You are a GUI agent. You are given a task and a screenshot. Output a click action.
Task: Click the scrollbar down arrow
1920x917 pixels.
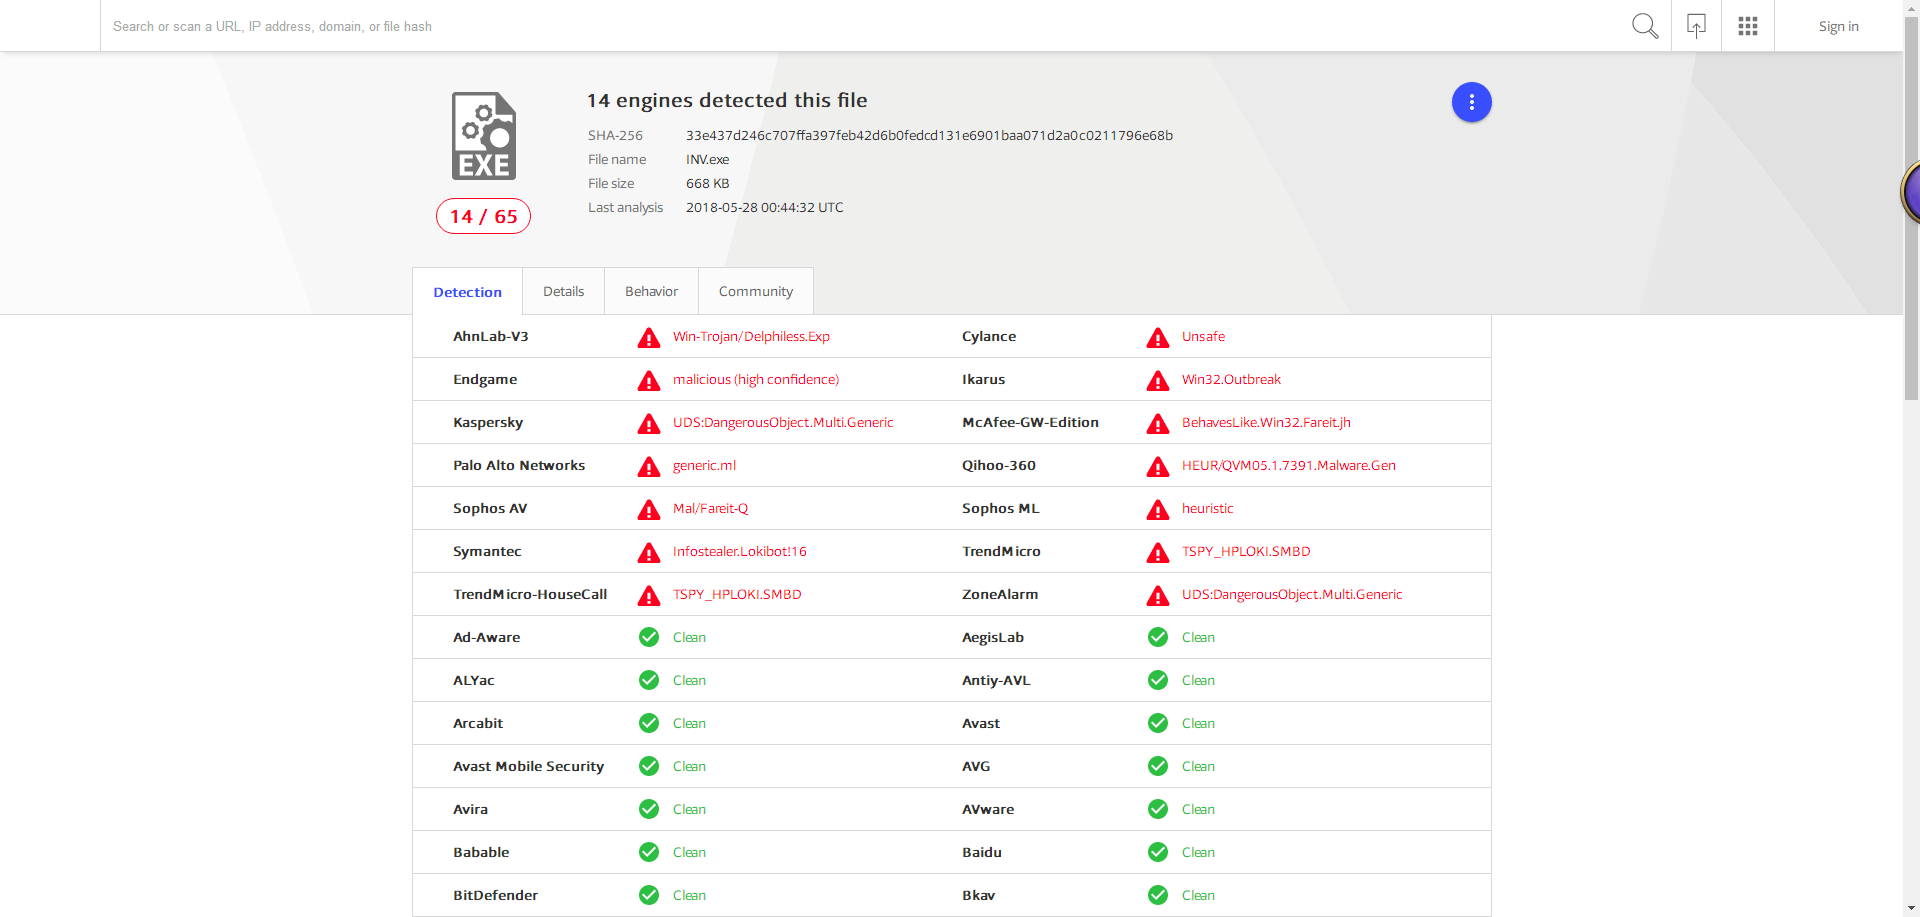click(1911, 908)
